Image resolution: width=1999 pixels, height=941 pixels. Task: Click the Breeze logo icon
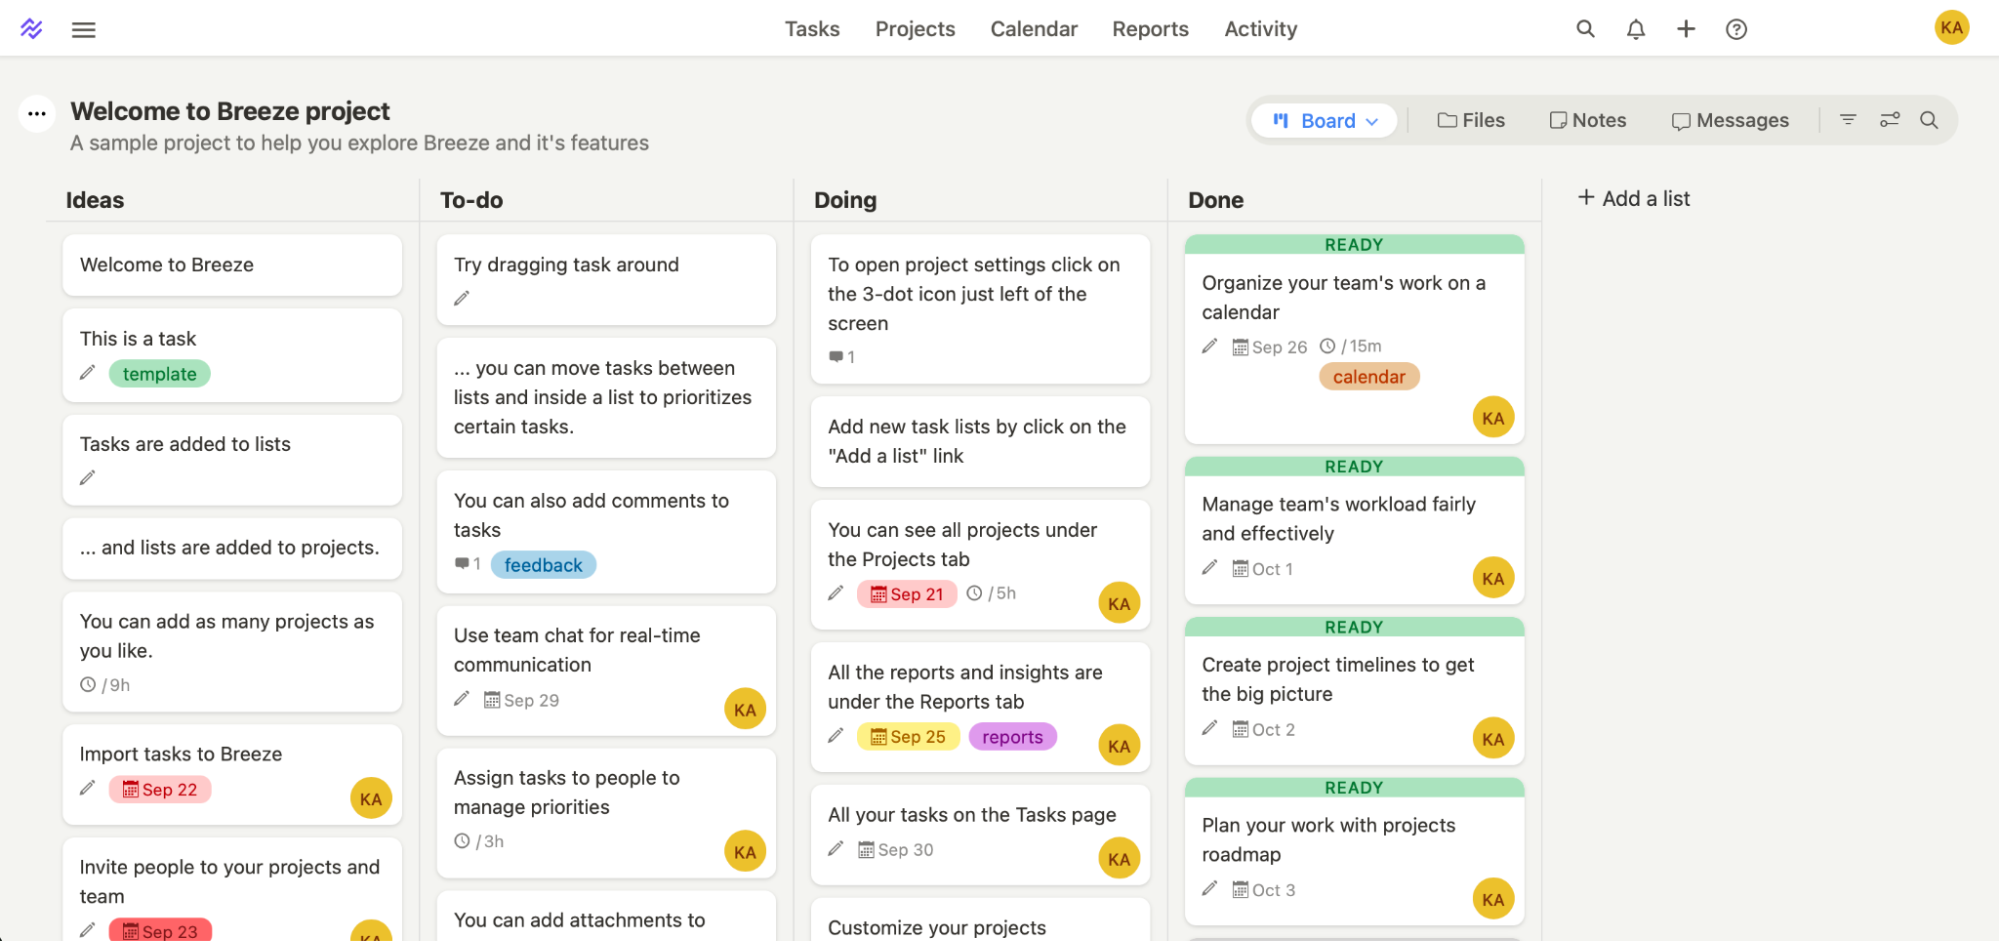31,29
